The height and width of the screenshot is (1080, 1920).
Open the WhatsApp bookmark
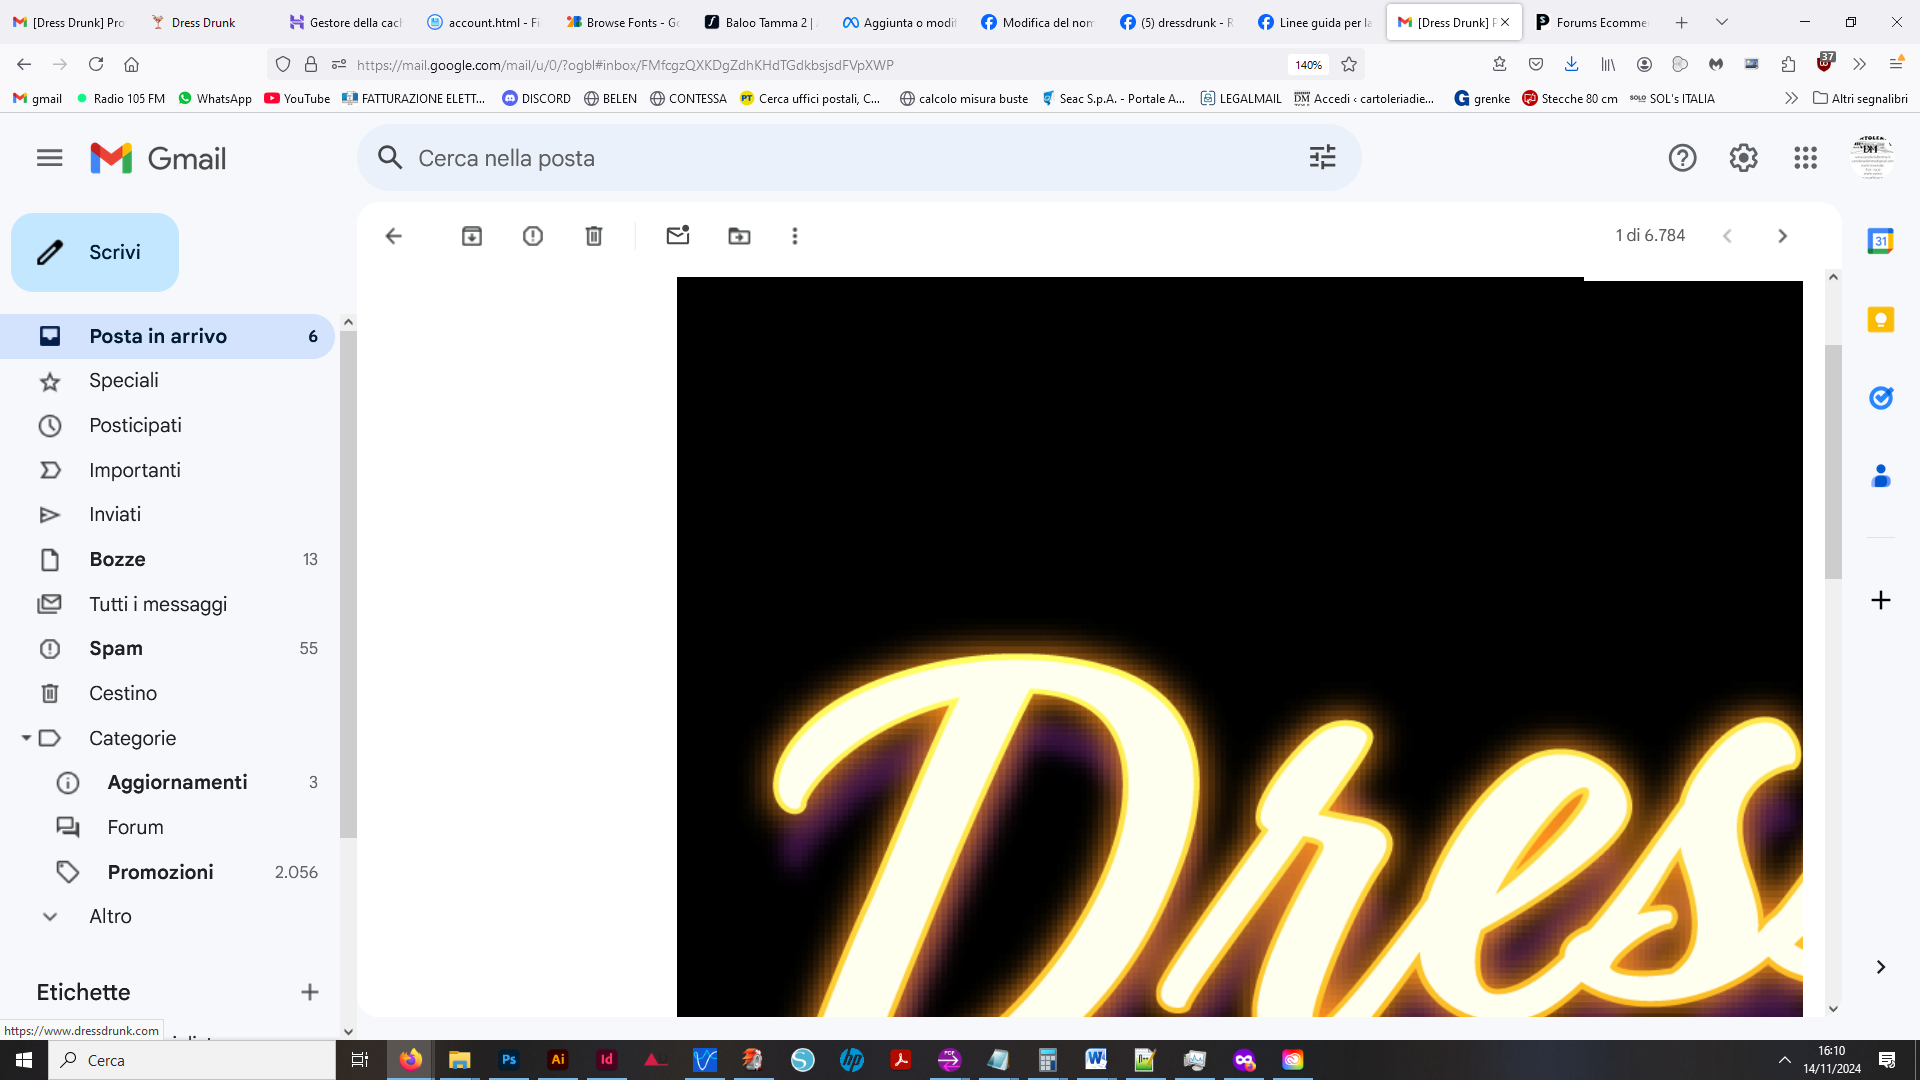pos(215,98)
